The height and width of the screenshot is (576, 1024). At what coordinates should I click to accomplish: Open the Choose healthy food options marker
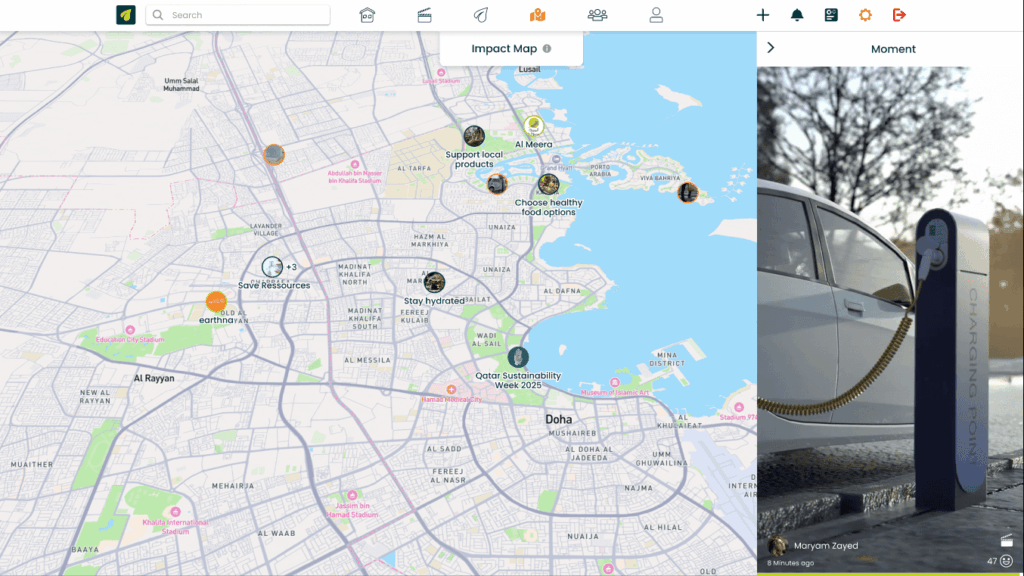click(549, 184)
